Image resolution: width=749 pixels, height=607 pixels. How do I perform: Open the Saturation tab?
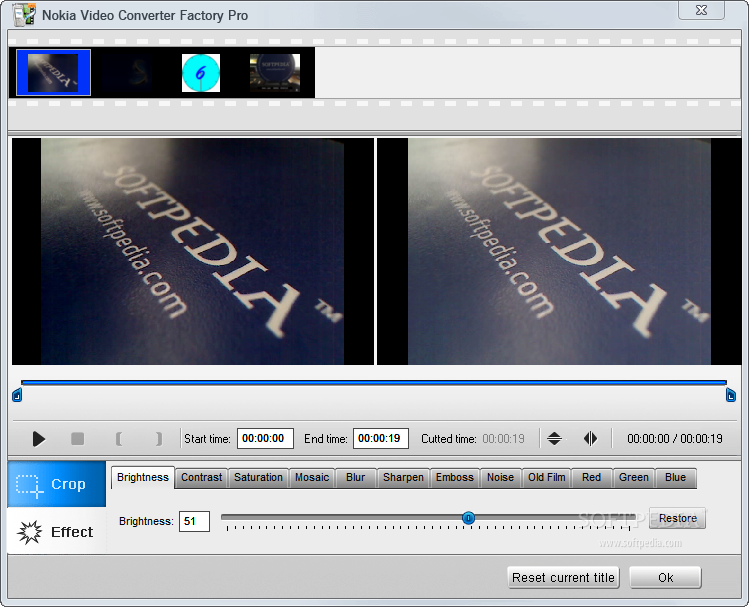click(258, 478)
